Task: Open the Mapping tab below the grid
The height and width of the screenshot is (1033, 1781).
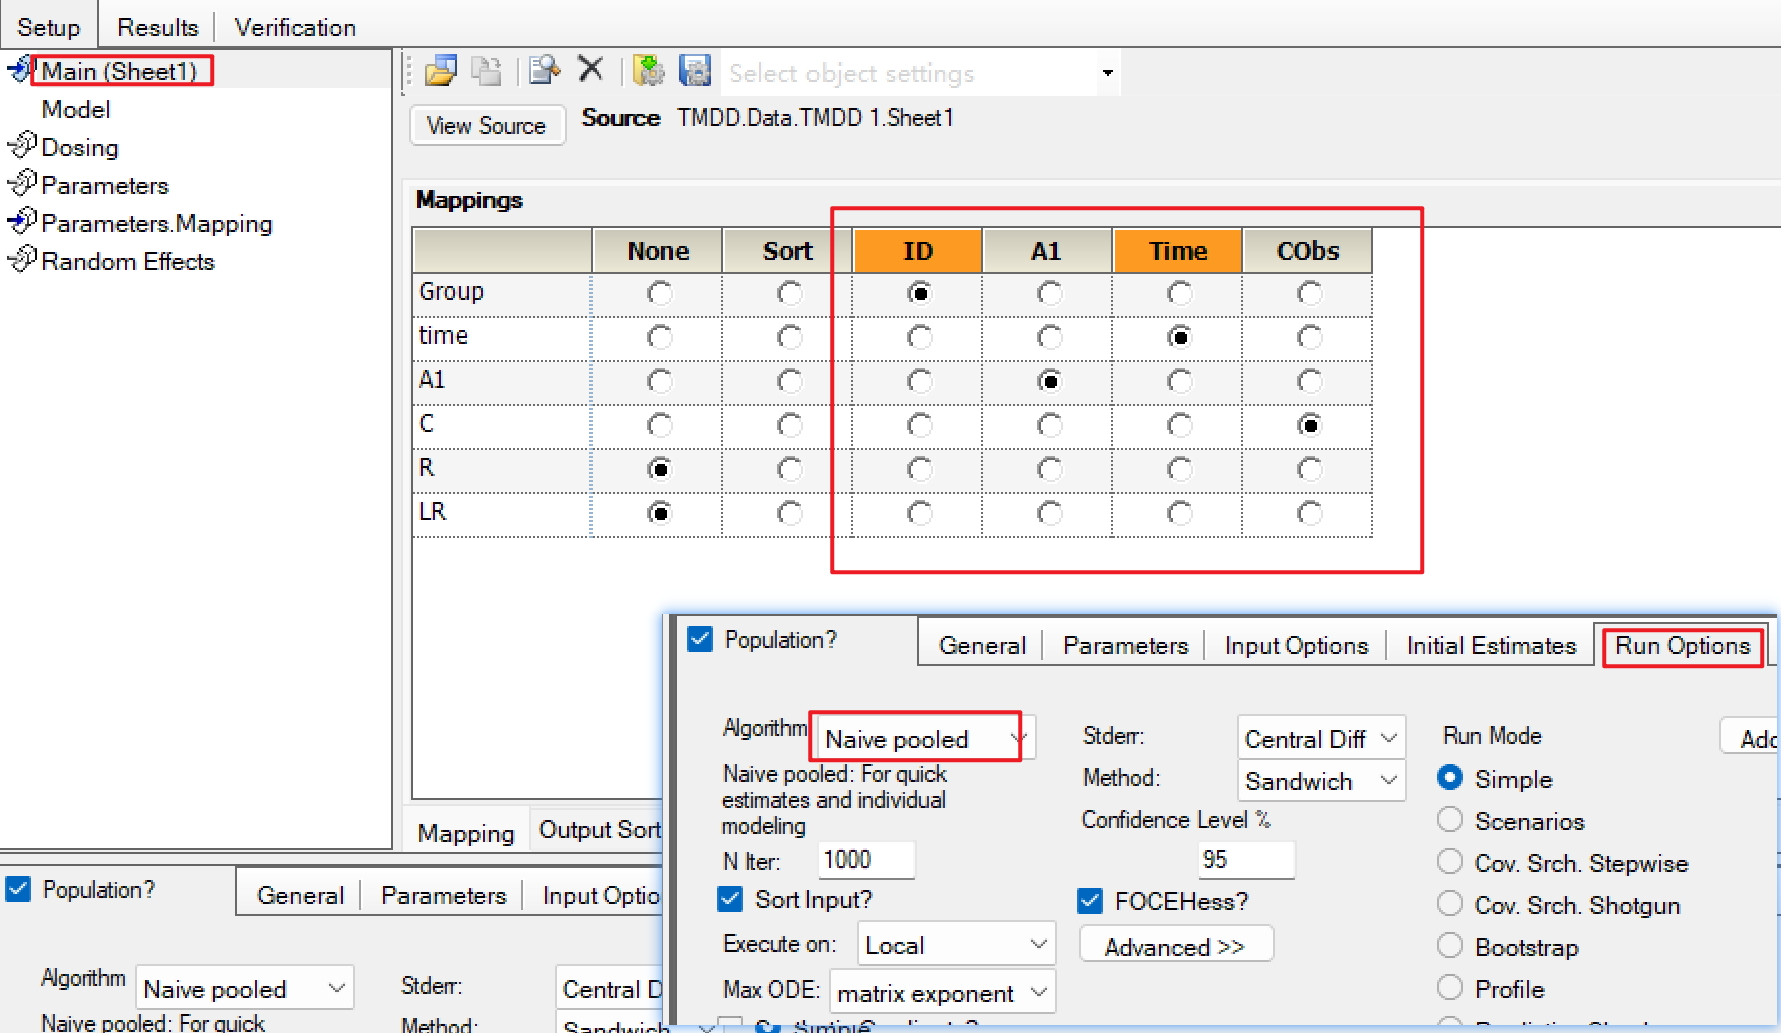Action: [x=466, y=832]
